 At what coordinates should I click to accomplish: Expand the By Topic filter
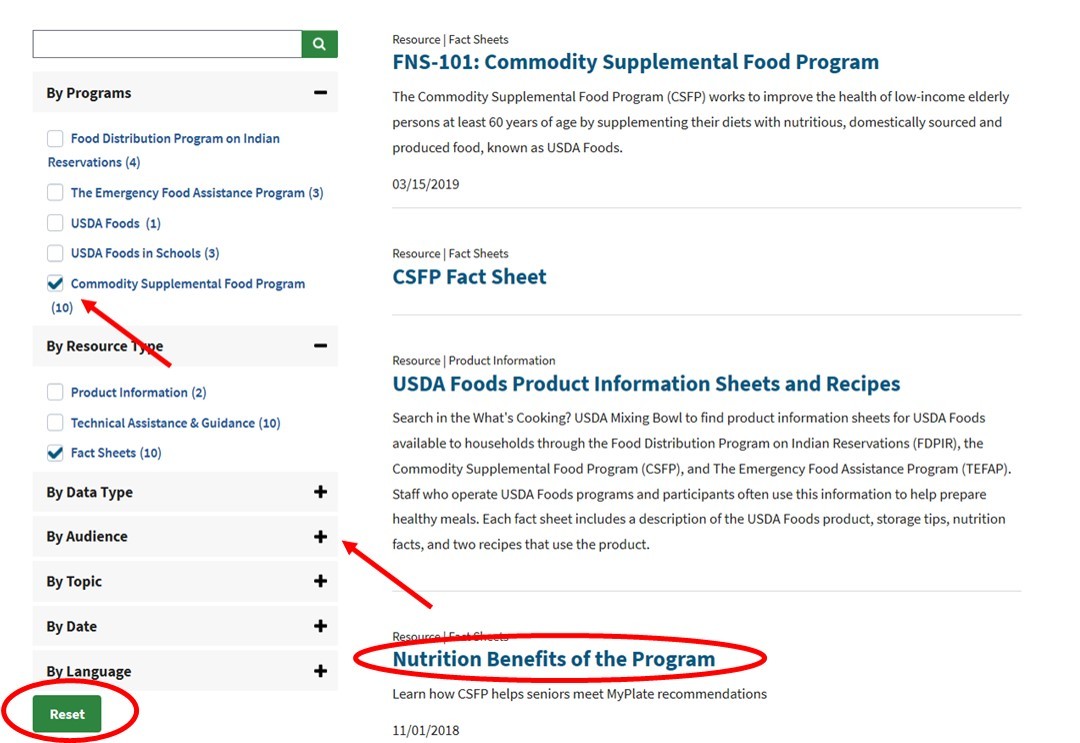point(320,581)
